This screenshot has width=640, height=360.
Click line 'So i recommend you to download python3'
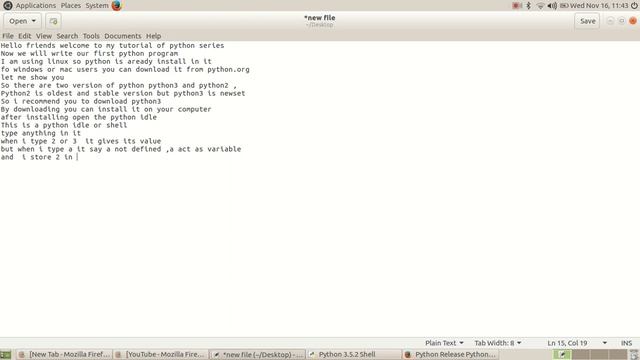(x=81, y=101)
